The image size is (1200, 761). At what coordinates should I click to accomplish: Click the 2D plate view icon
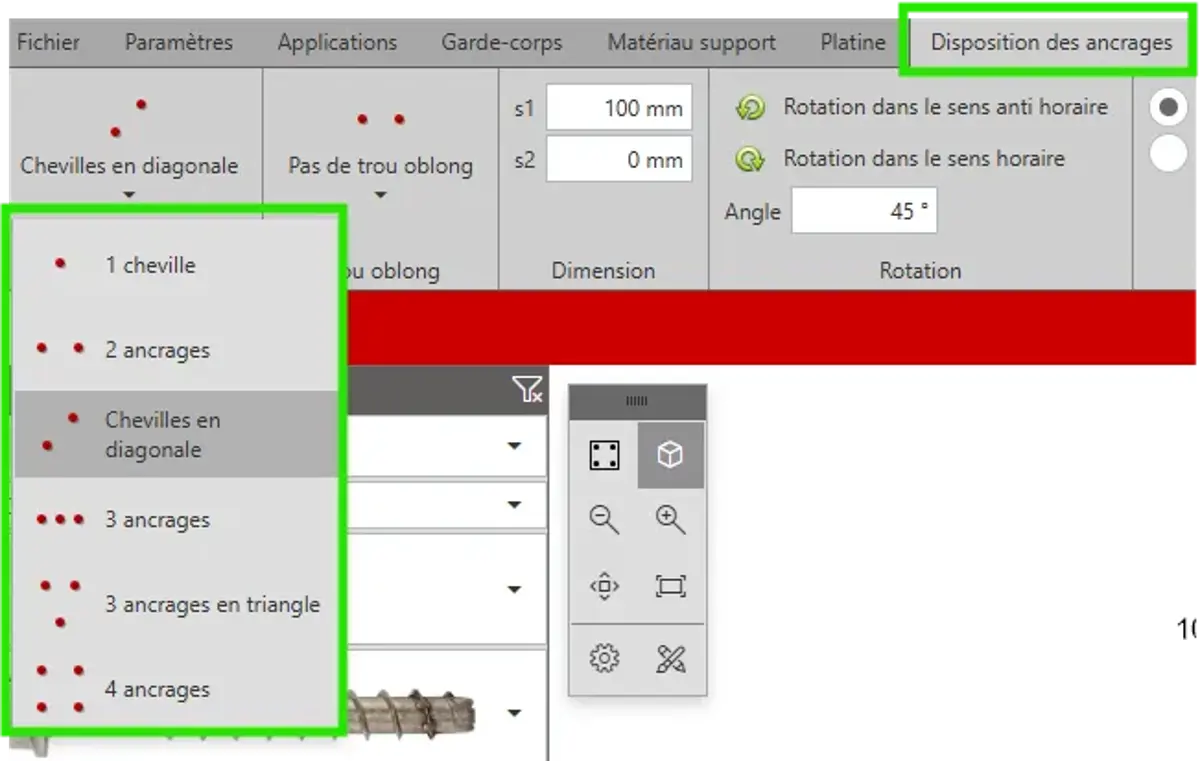click(x=604, y=455)
